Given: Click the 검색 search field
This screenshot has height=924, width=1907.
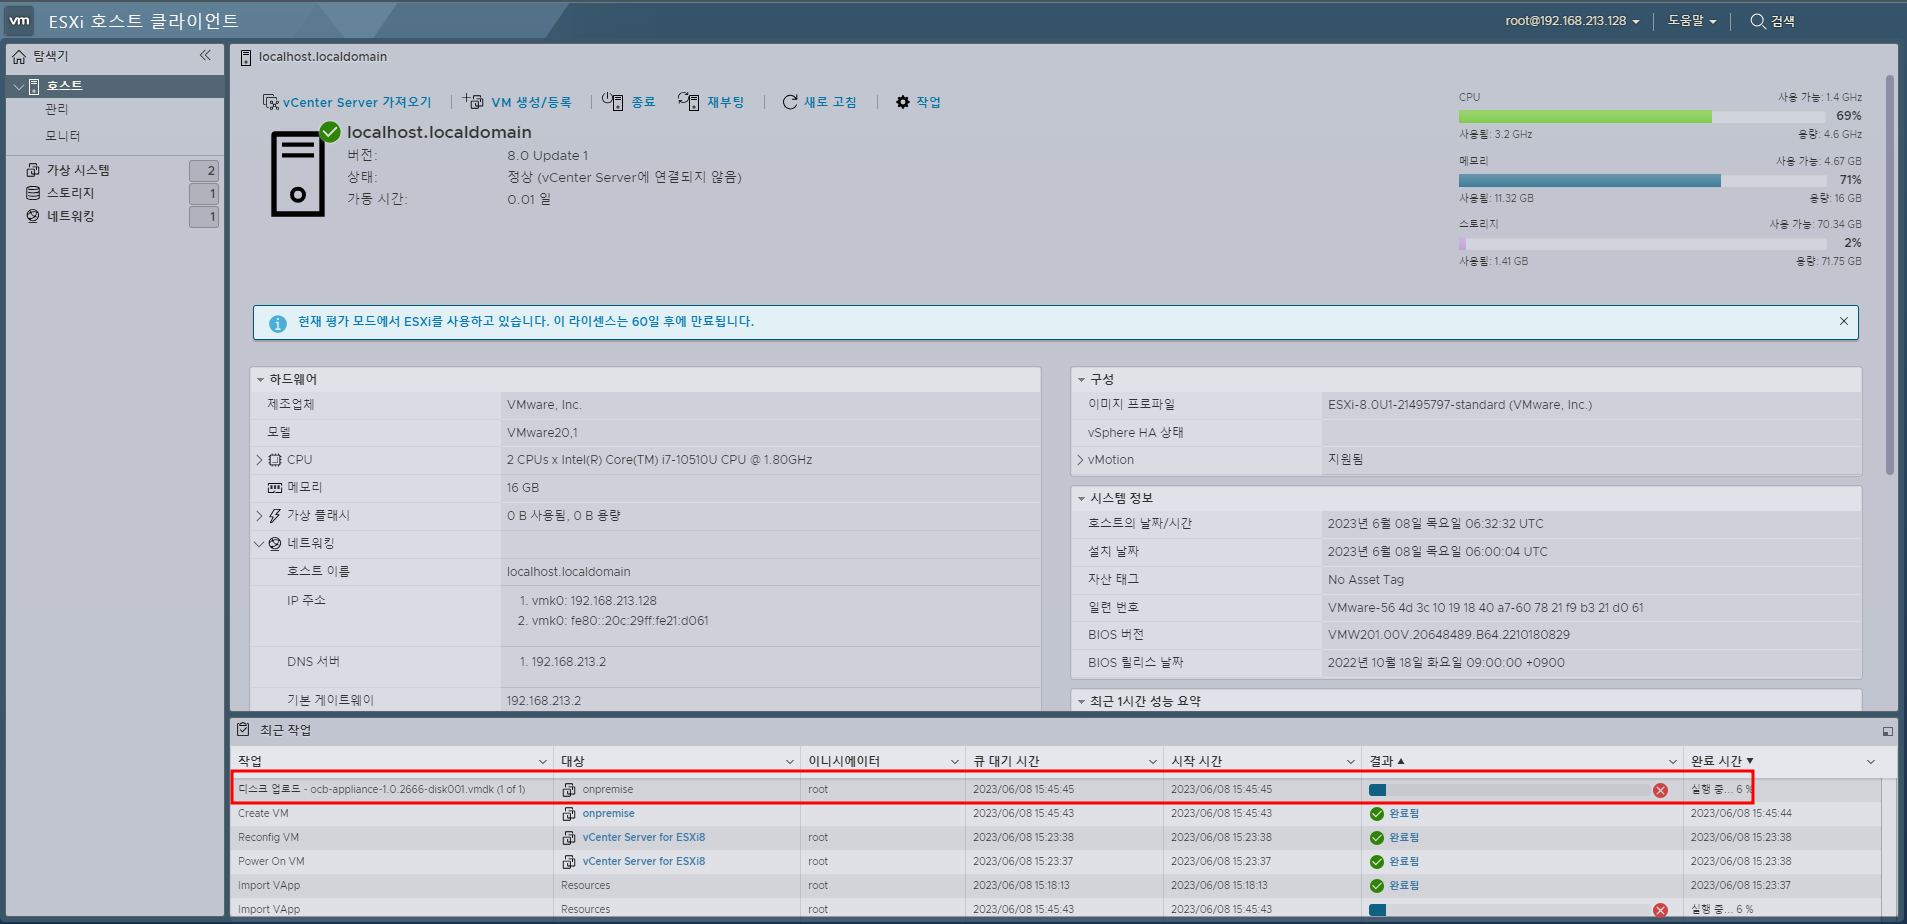Looking at the screenshot, I should pyautogui.click(x=1772, y=21).
